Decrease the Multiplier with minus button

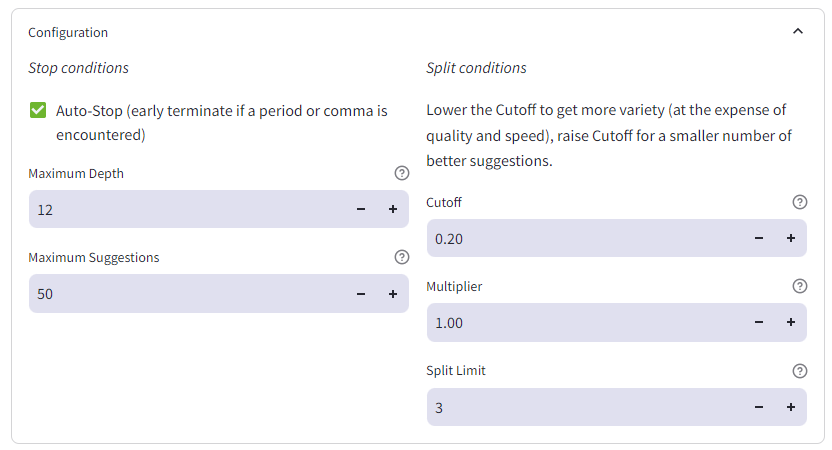click(759, 323)
